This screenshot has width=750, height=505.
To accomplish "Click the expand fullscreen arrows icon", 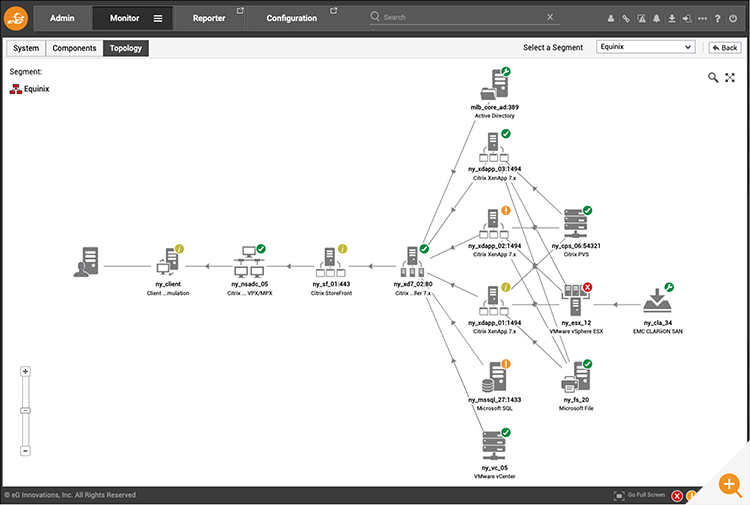I will (730, 77).
